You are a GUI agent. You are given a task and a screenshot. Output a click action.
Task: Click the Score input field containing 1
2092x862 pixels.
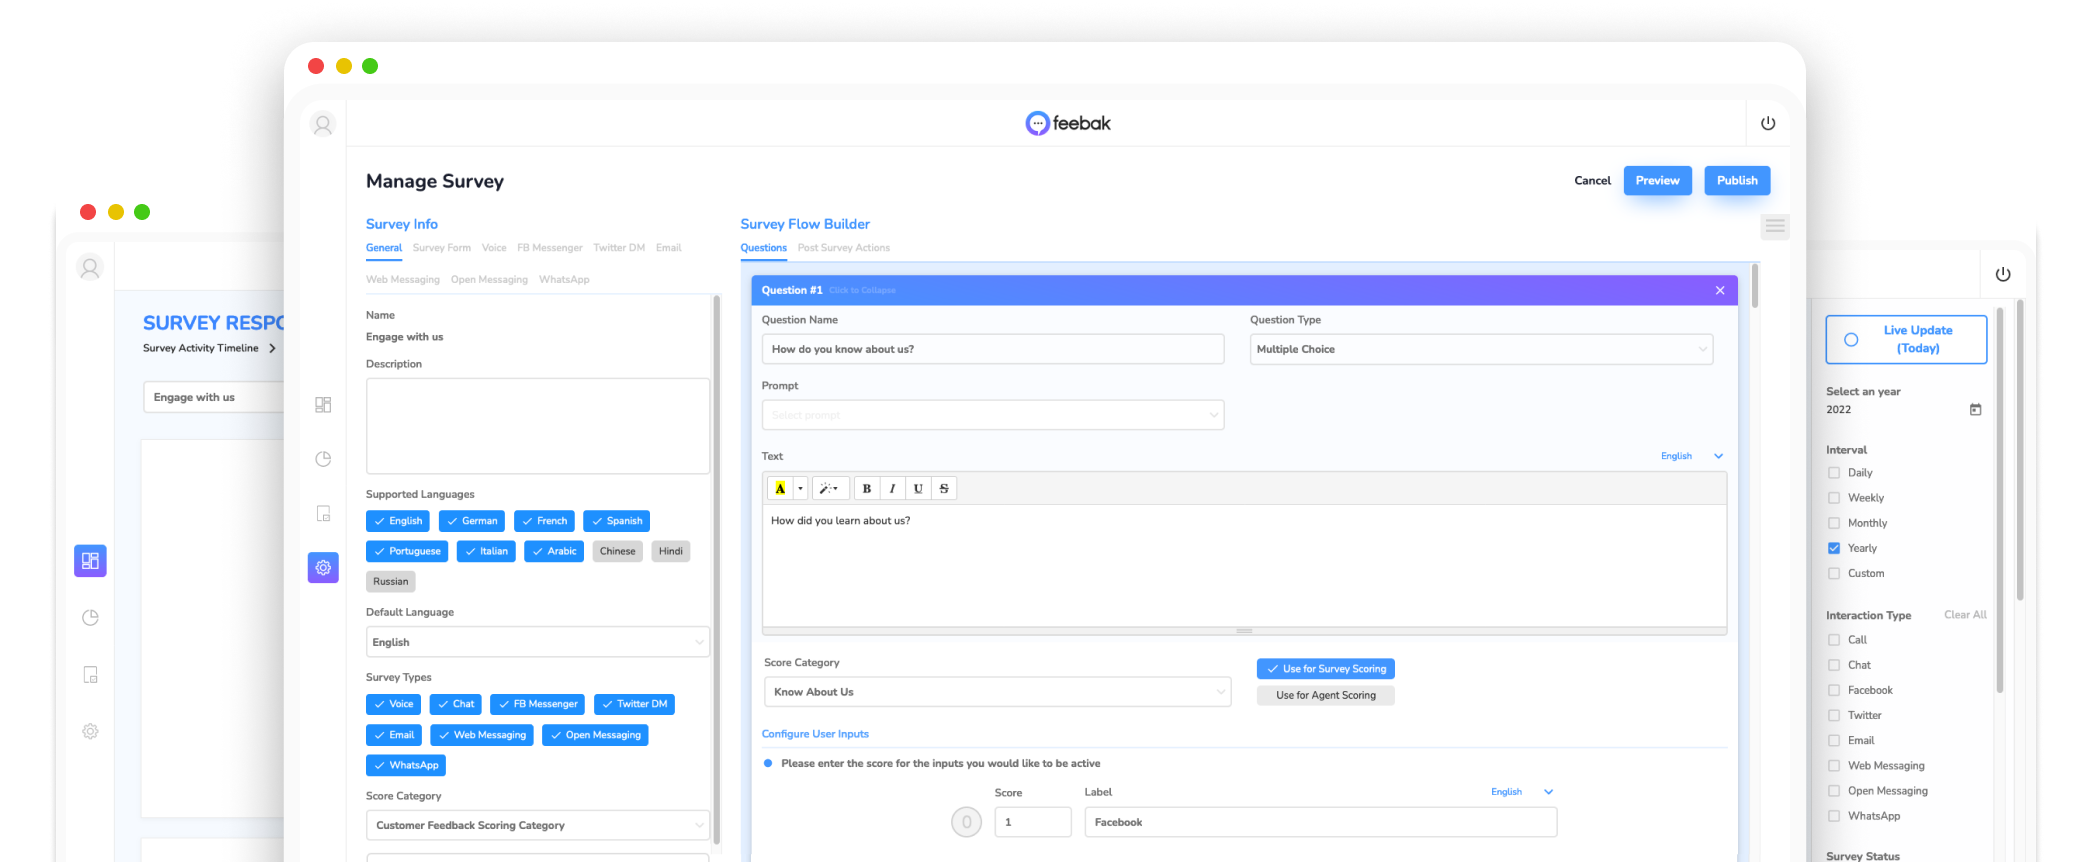(x=1033, y=822)
